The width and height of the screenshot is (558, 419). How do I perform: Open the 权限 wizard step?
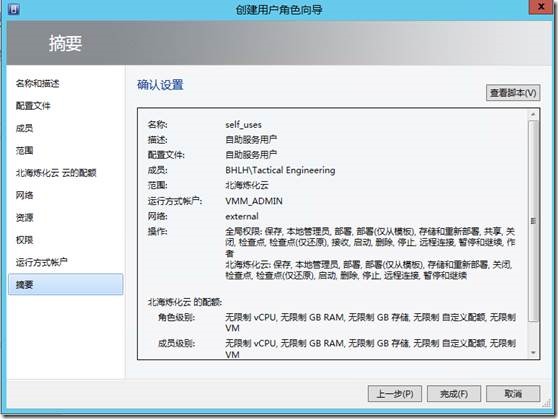pyautogui.click(x=24, y=240)
